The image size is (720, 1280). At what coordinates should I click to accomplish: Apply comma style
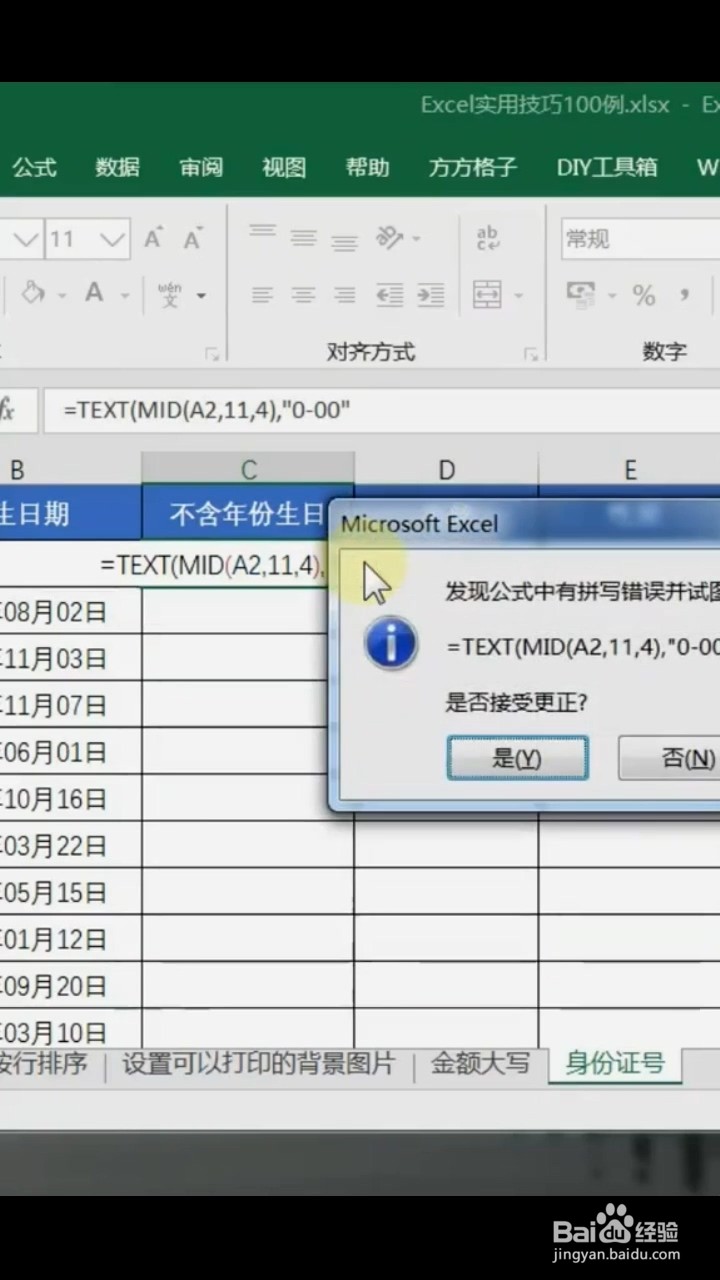pyautogui.click(x=685, y=295)
